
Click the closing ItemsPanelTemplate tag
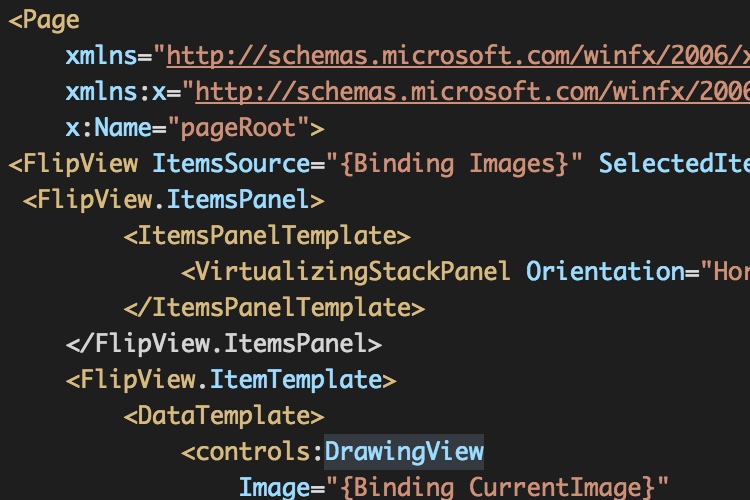coord(274,308)
